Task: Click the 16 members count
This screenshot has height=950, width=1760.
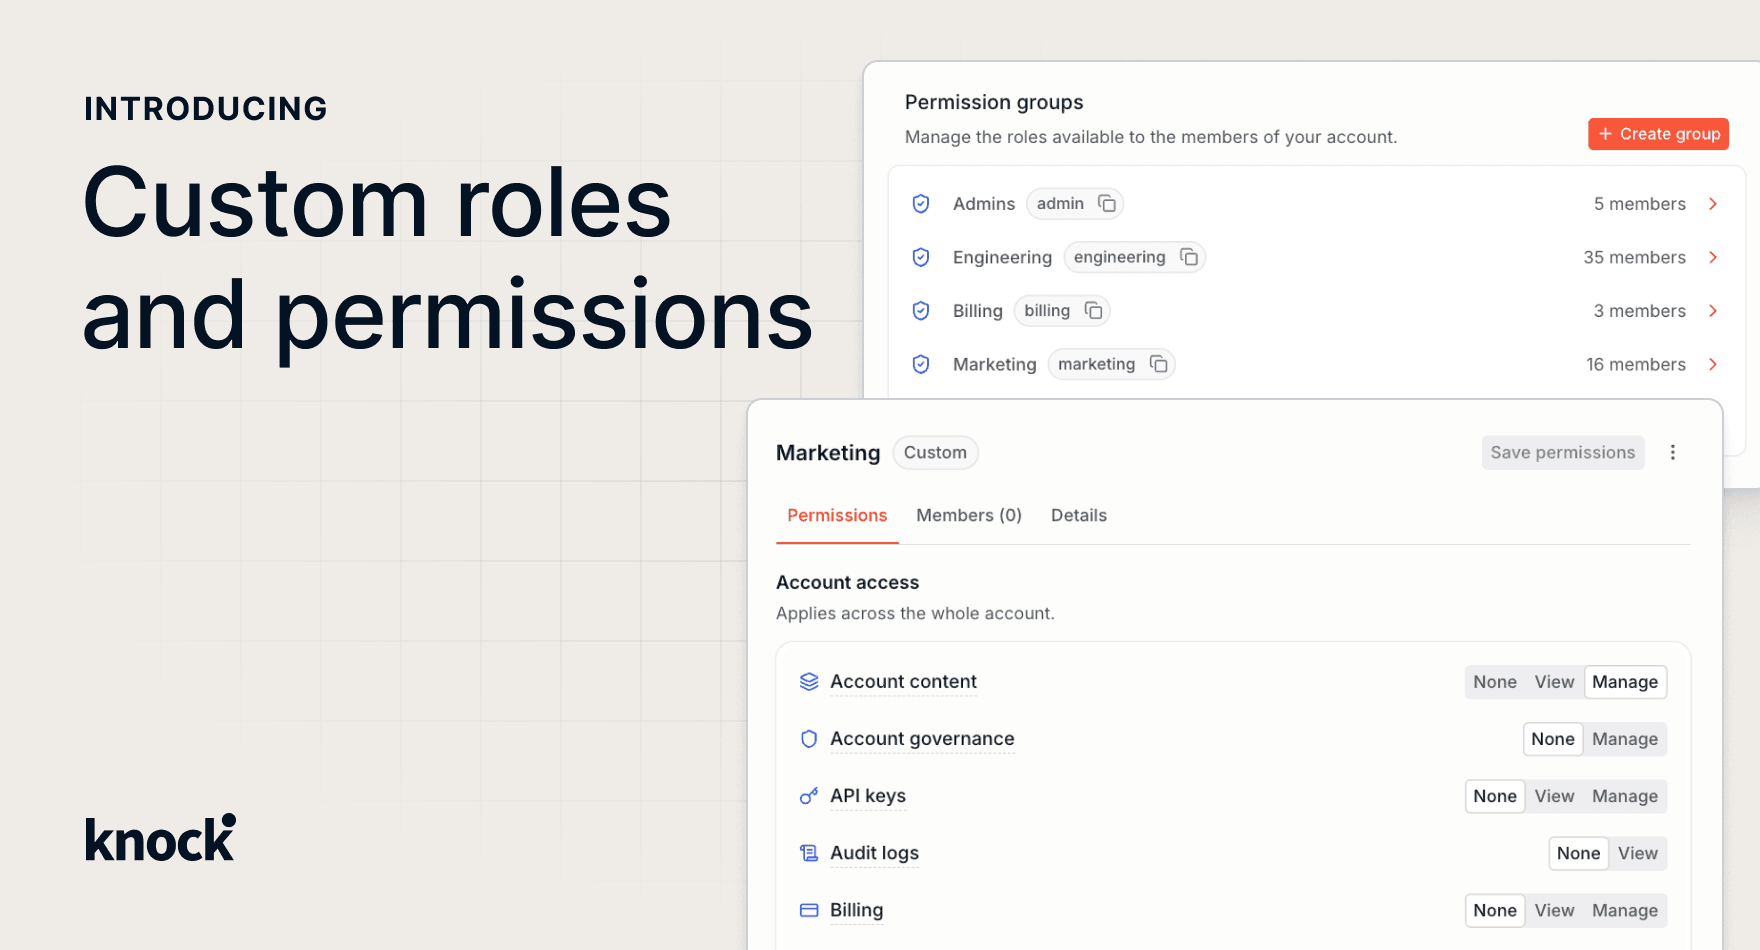Action: coord(1636,365)
